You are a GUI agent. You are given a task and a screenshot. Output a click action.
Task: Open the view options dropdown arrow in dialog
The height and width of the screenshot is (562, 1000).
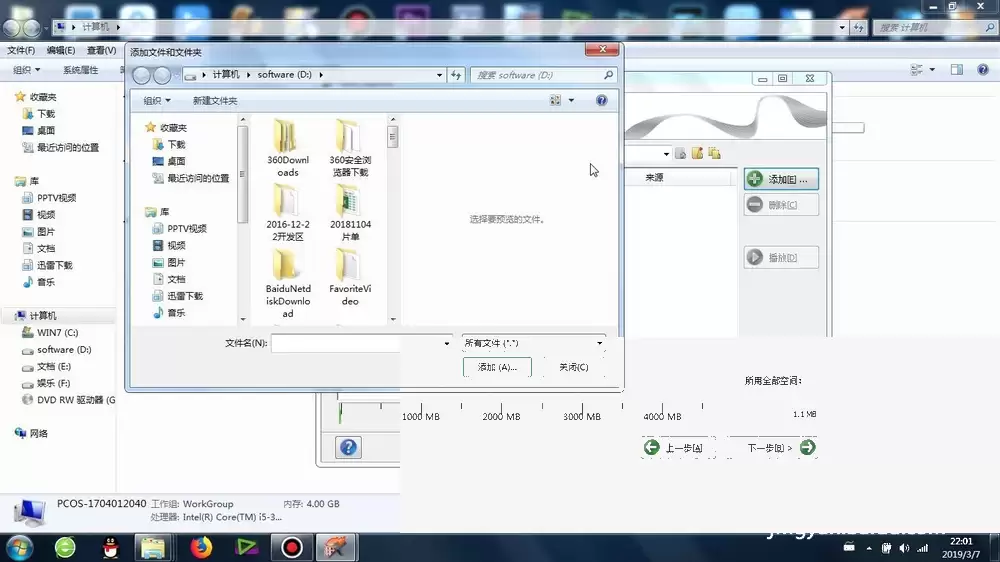[571, 100]
